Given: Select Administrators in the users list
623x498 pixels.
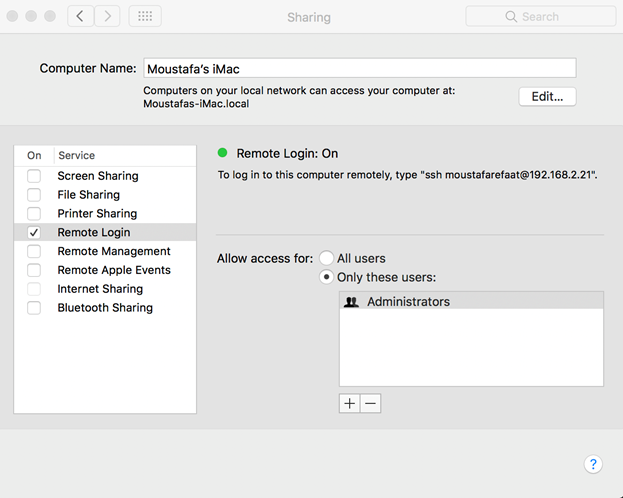Looking at the screenshot, I should 408,301.
